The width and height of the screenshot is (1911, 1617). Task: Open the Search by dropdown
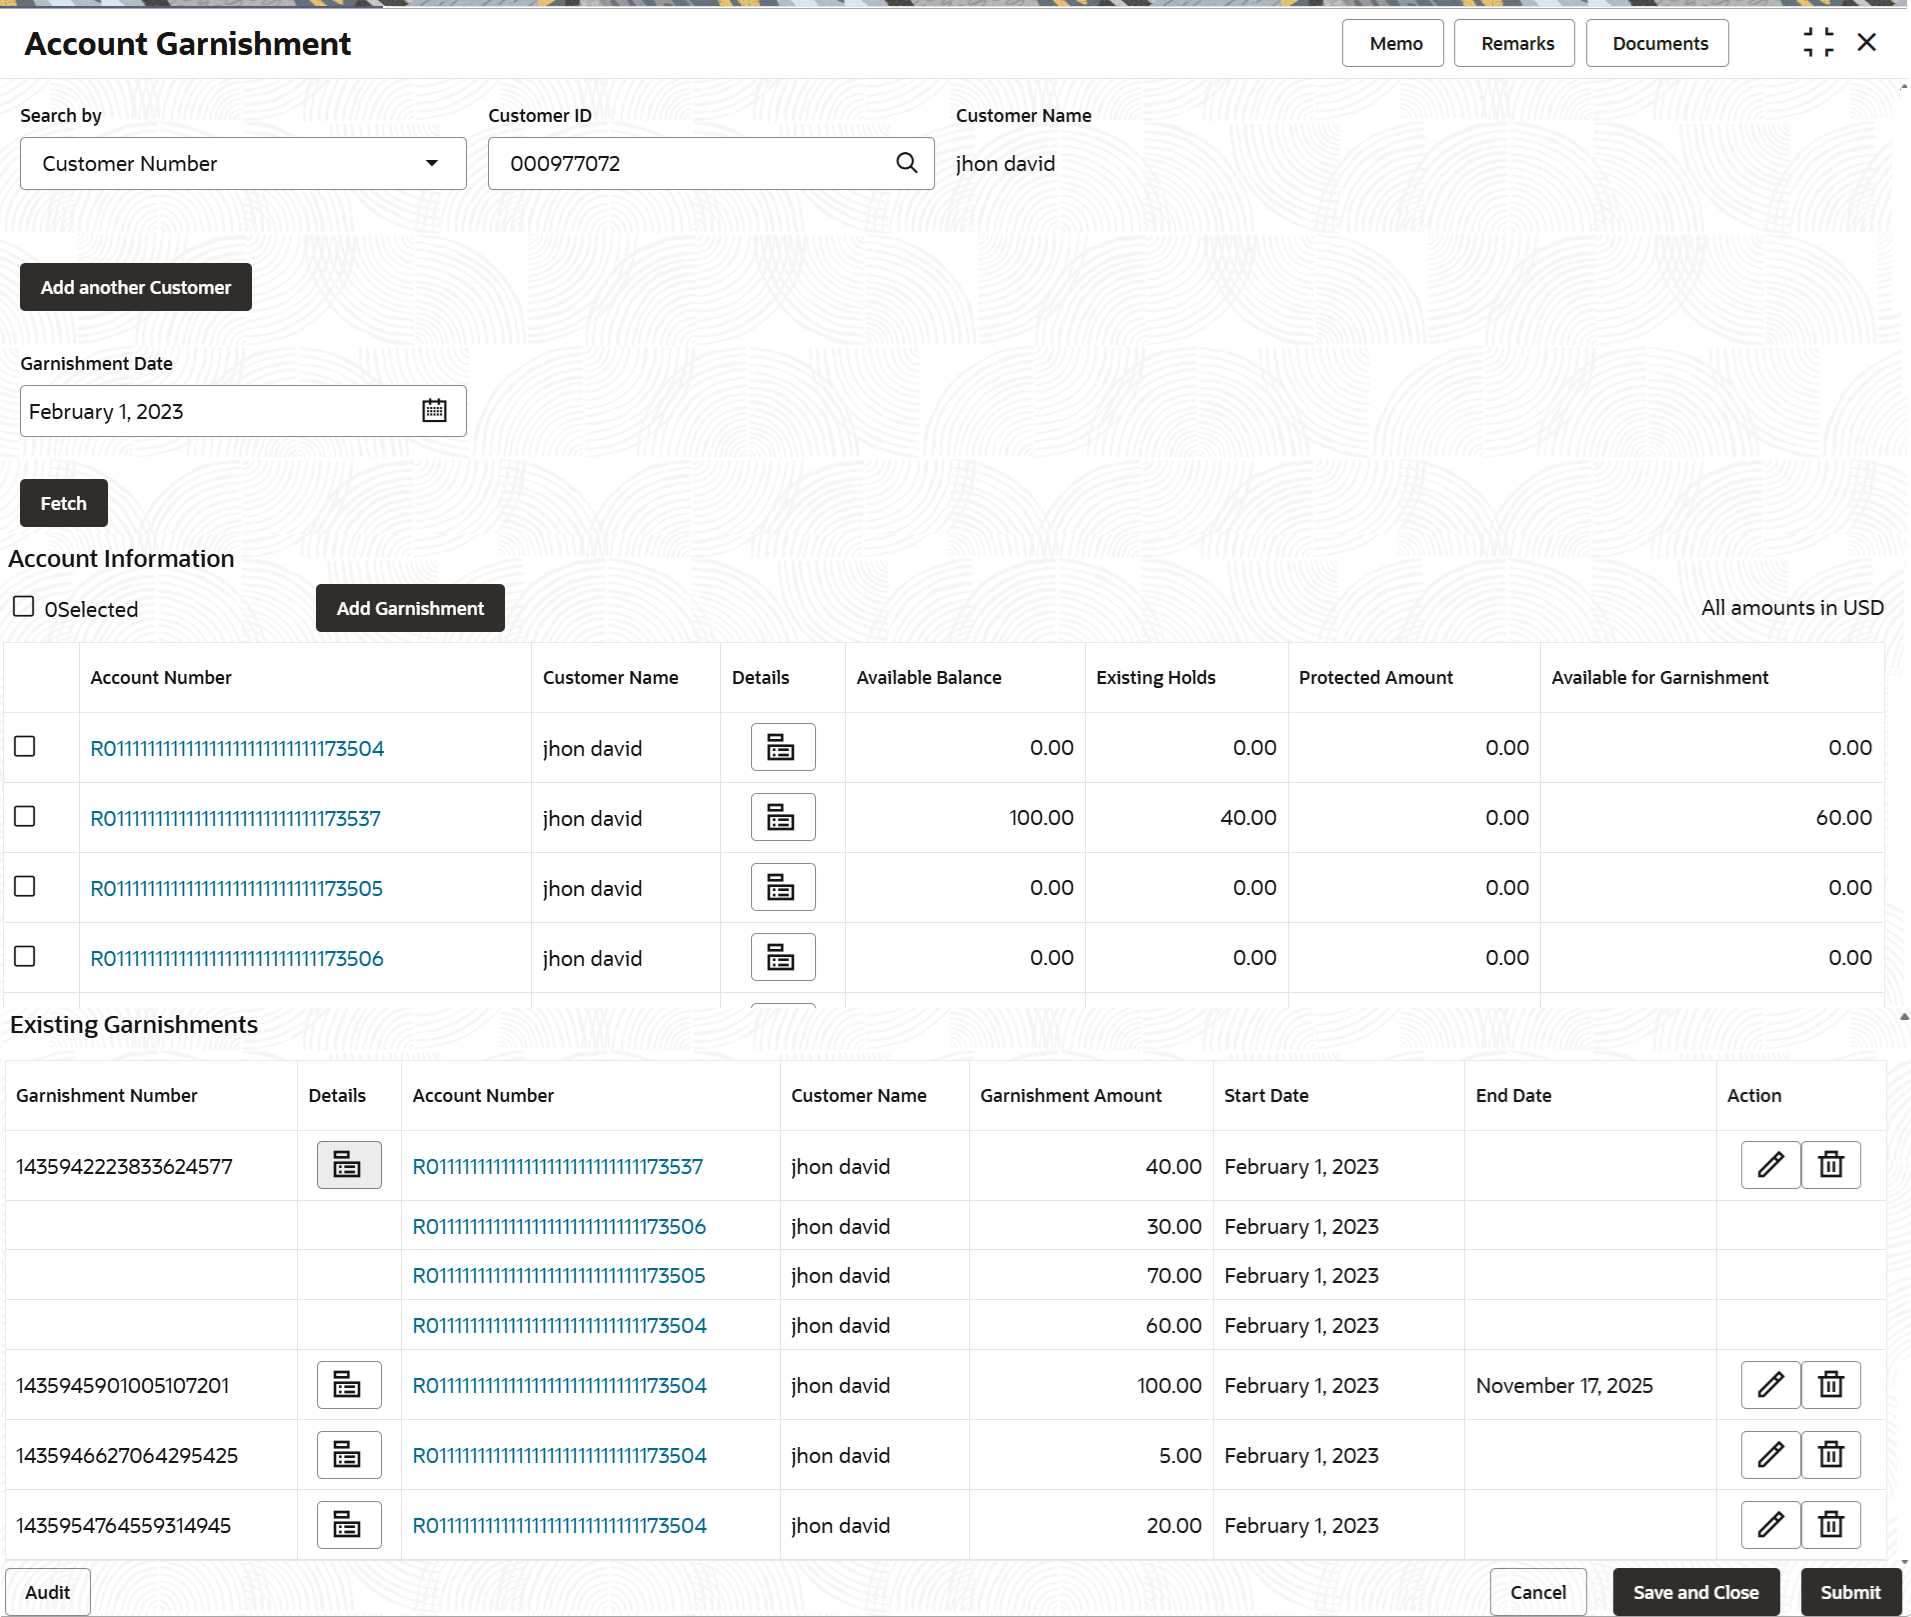243,163
